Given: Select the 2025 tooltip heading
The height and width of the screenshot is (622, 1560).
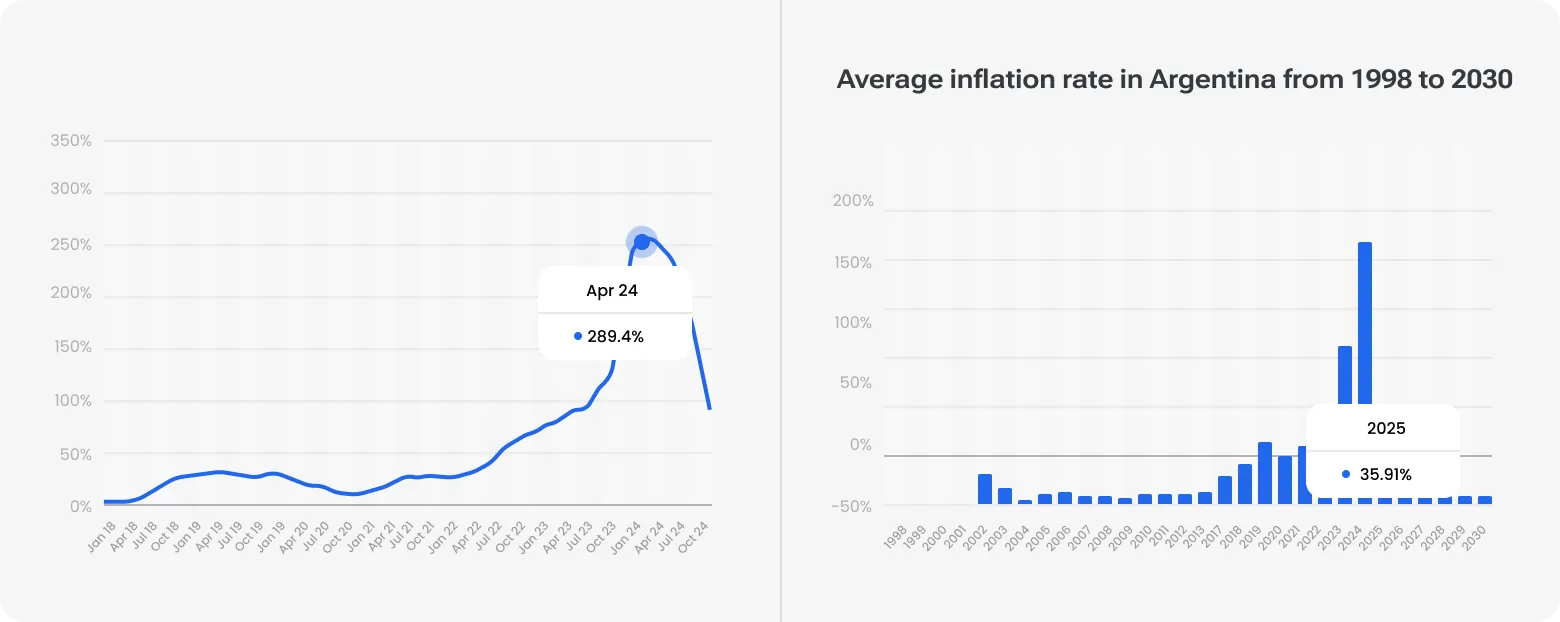Looking at the screenshot, I should [x=1386, y=428].
